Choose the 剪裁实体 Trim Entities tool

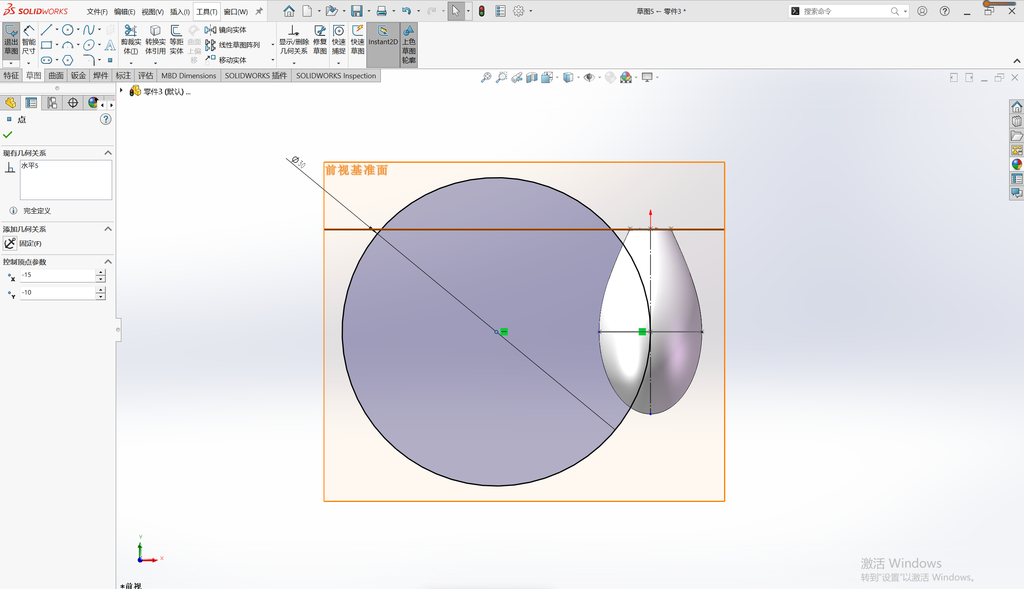click(x=131, y=40)
